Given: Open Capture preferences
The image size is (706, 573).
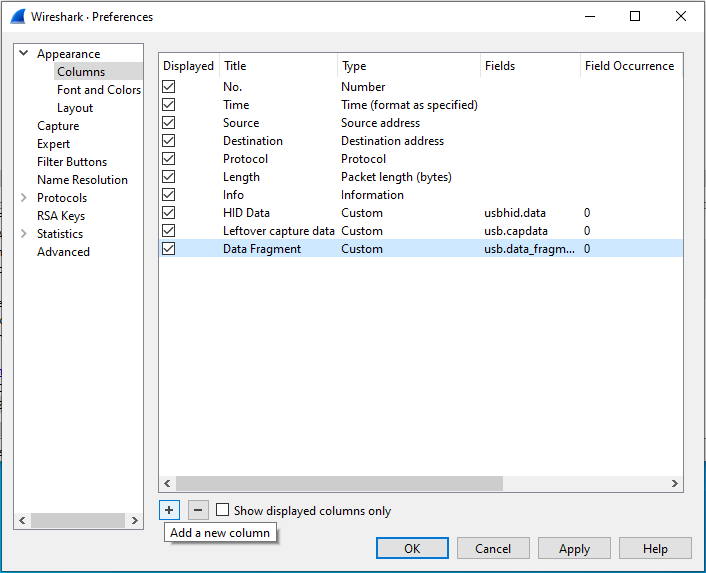Looking at the screenshot, I should click(x=58, y=126).
